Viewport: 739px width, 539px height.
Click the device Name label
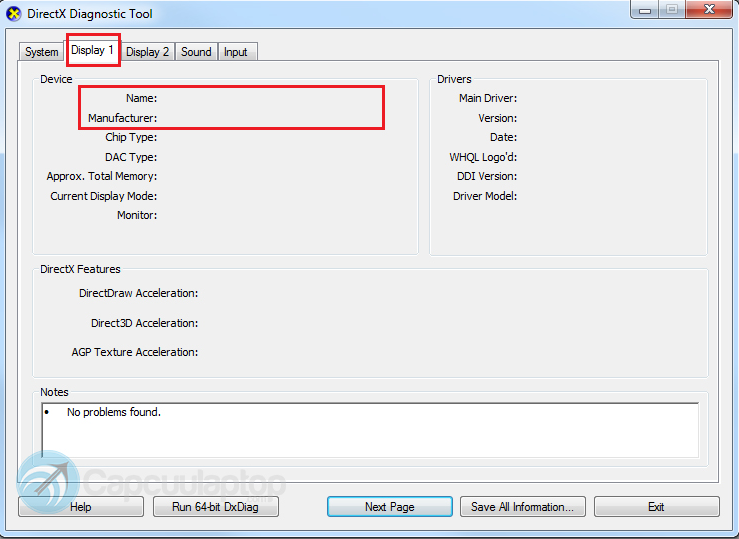point(141,98)
